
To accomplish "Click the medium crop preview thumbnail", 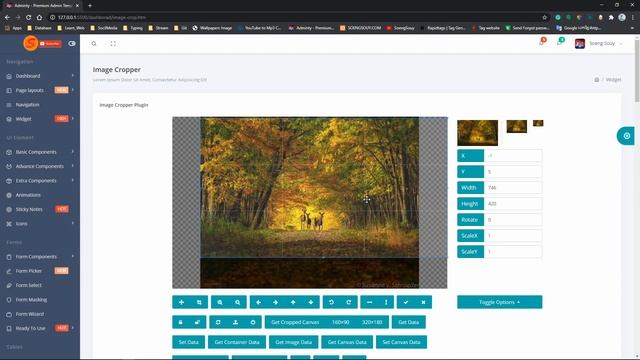I will [x=517, y=127].
